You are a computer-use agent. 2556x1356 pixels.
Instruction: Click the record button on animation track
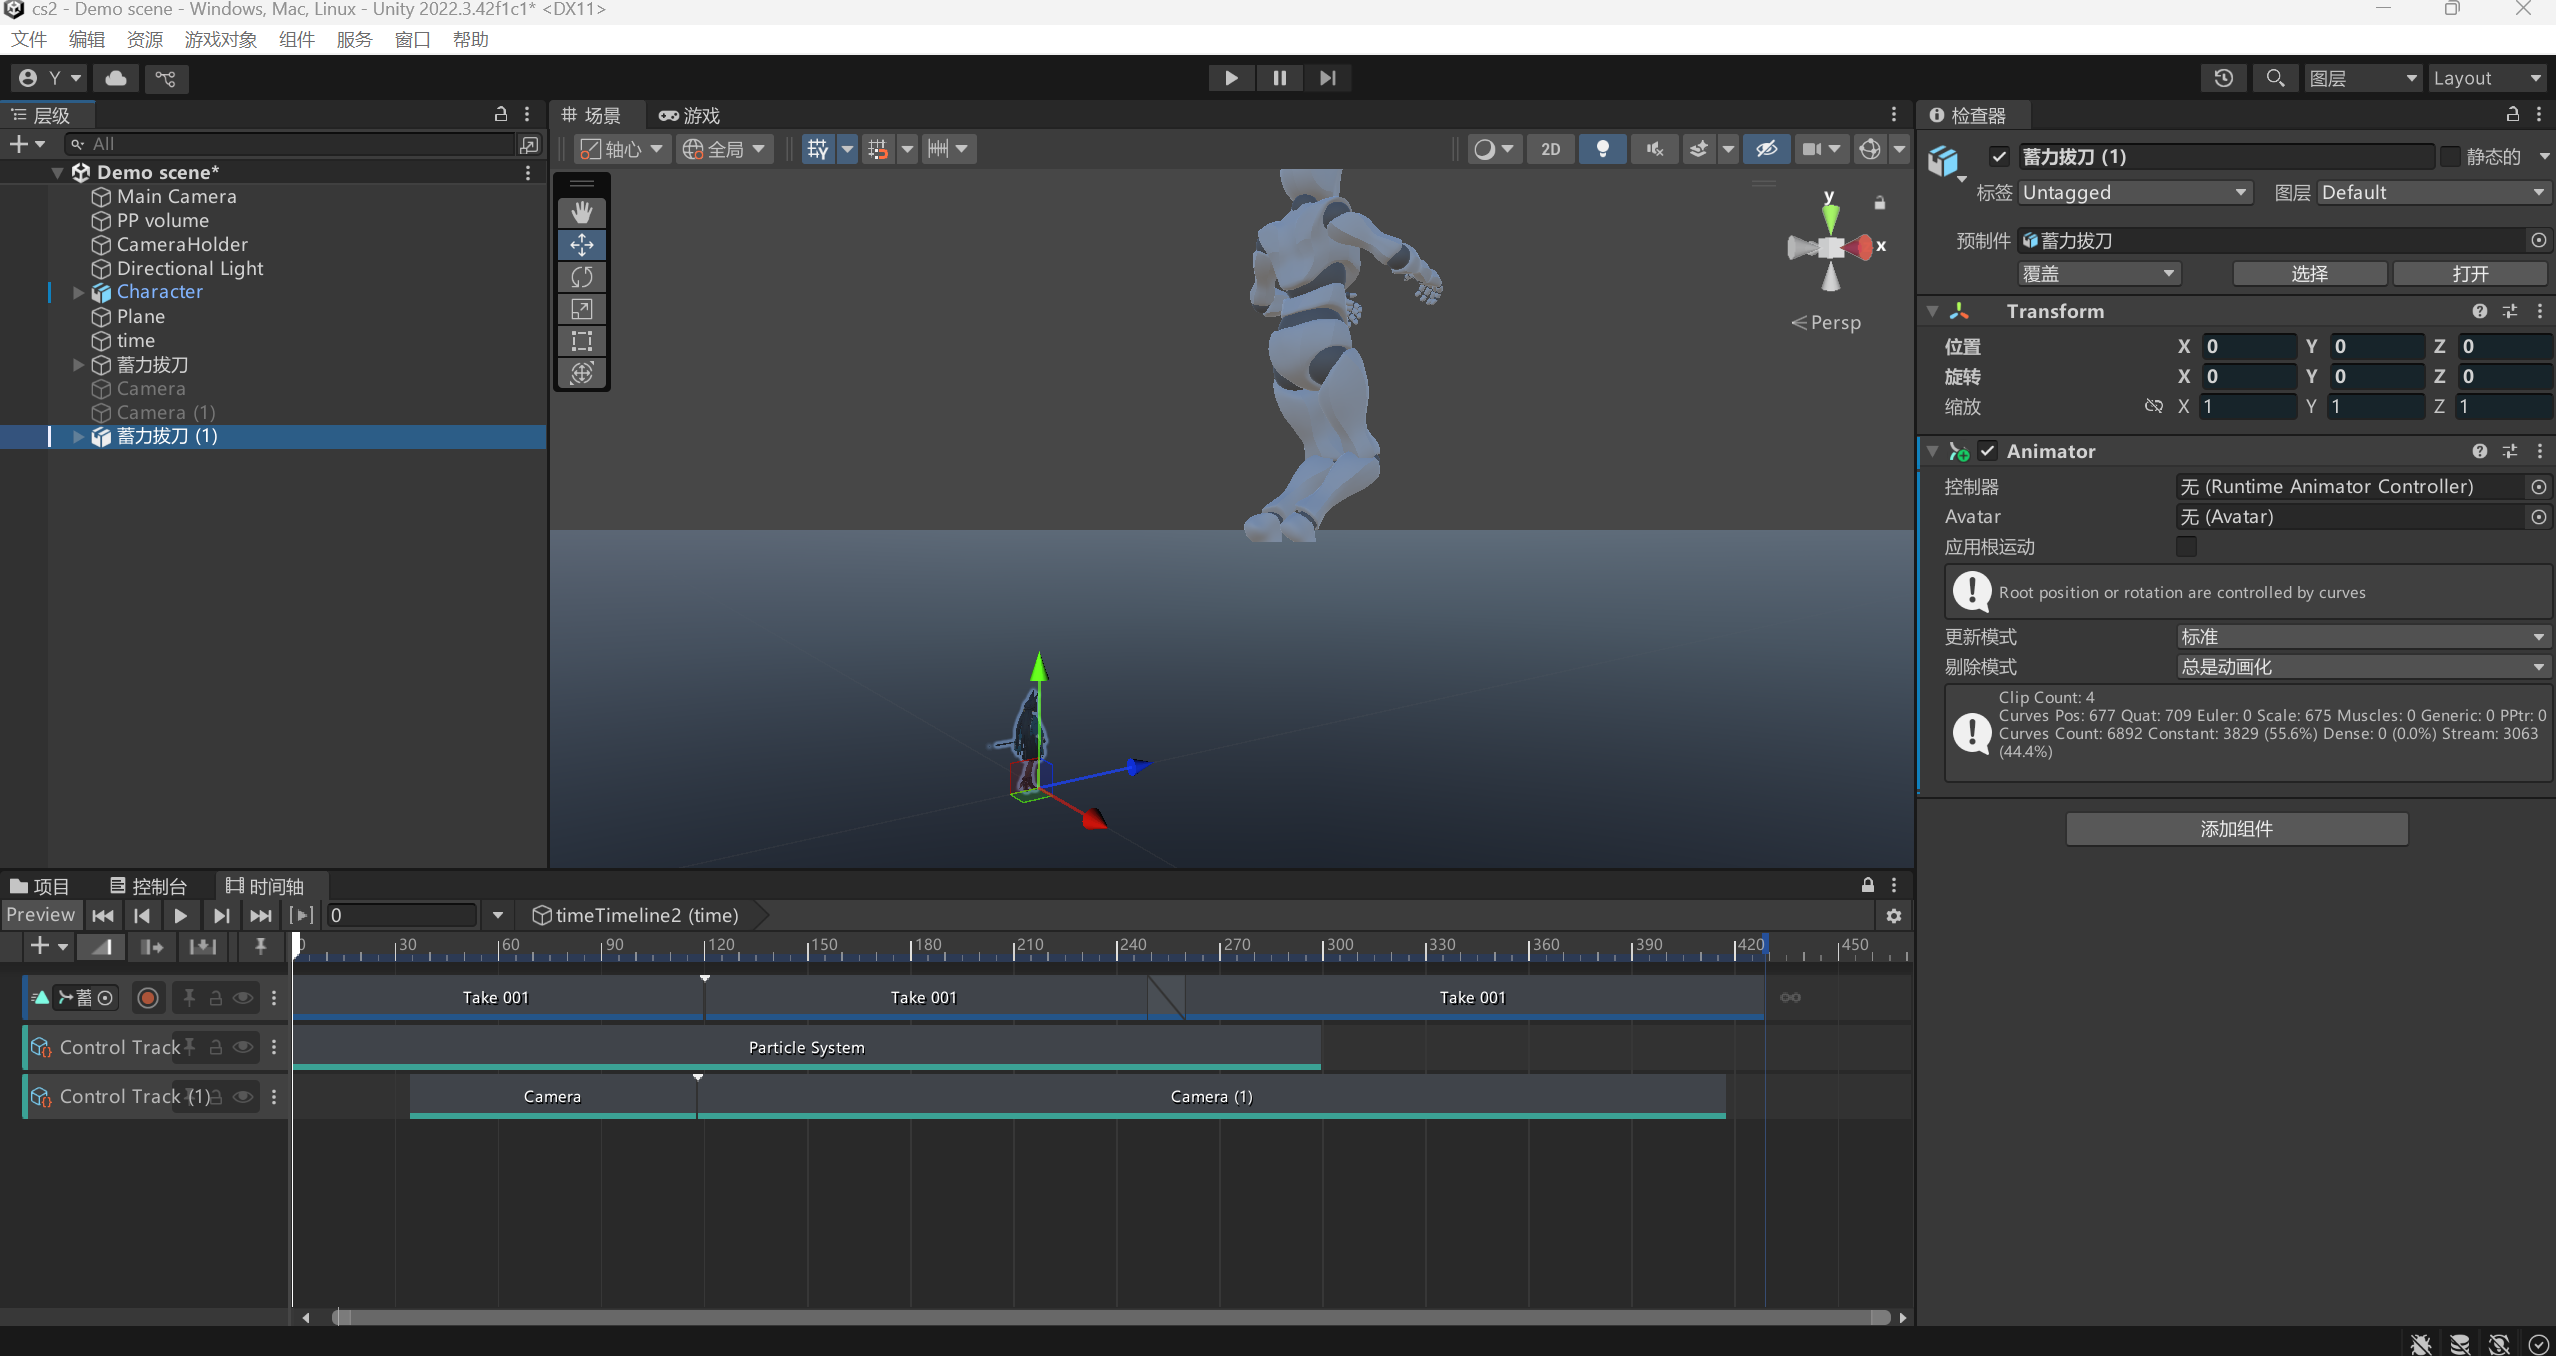coord(148,998)
